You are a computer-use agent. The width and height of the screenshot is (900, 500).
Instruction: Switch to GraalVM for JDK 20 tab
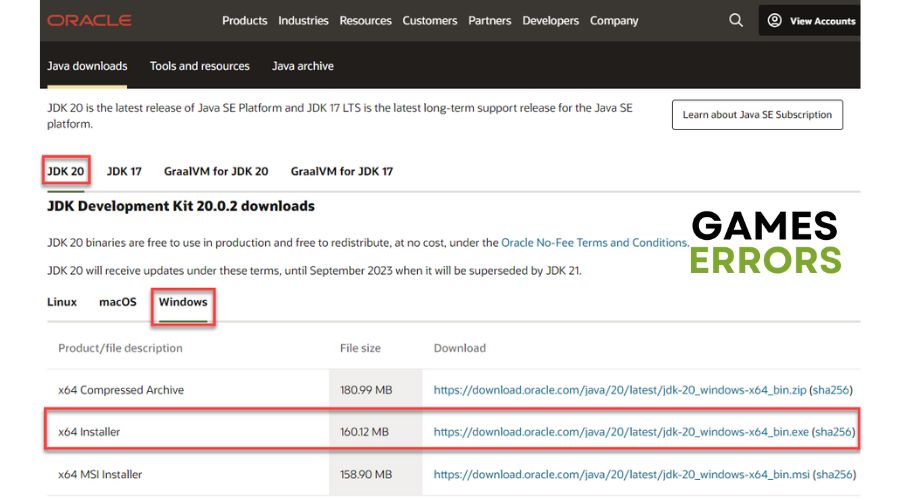[x=216, y=171]
